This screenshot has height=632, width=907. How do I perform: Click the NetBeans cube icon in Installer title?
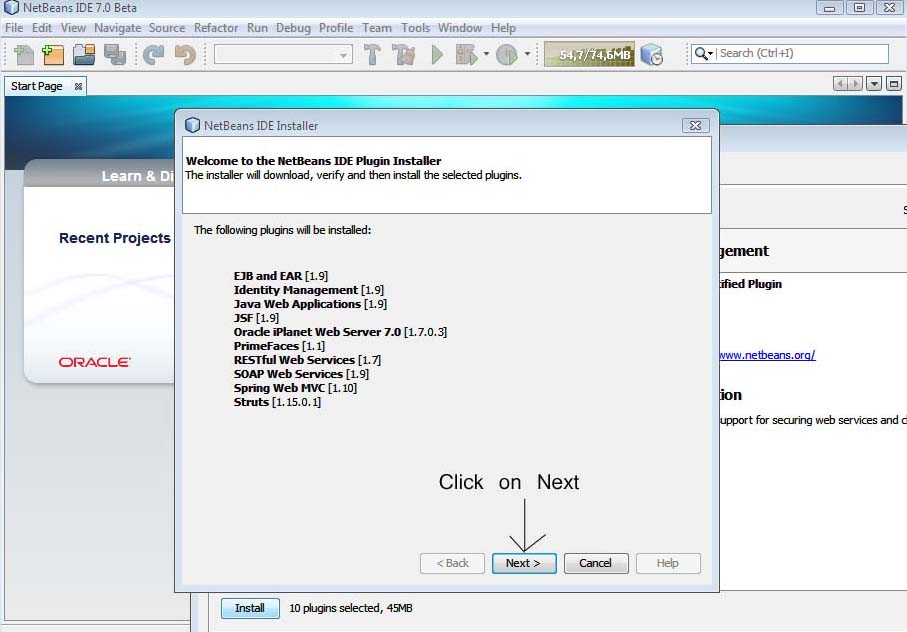[192, 125]
